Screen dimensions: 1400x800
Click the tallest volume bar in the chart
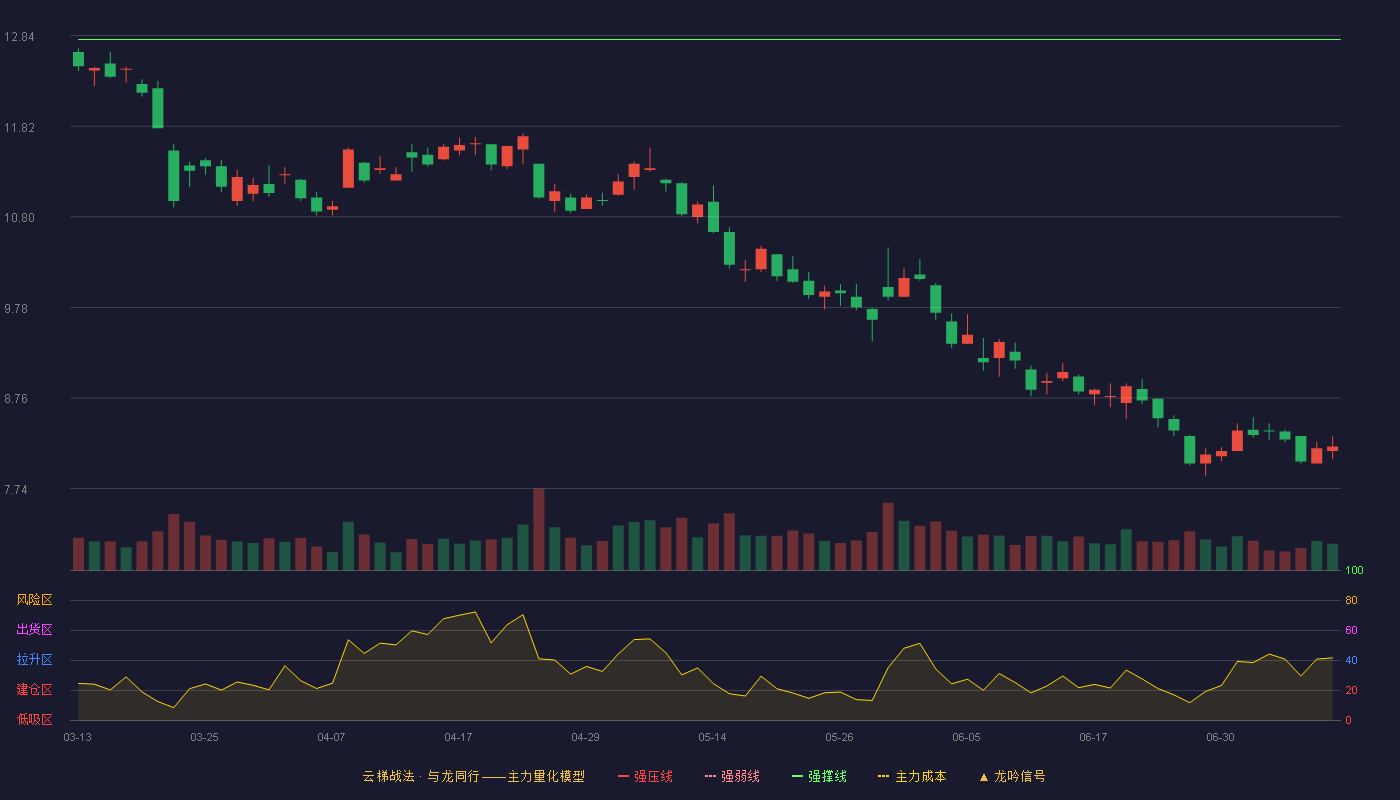click(x=539, y=529)
